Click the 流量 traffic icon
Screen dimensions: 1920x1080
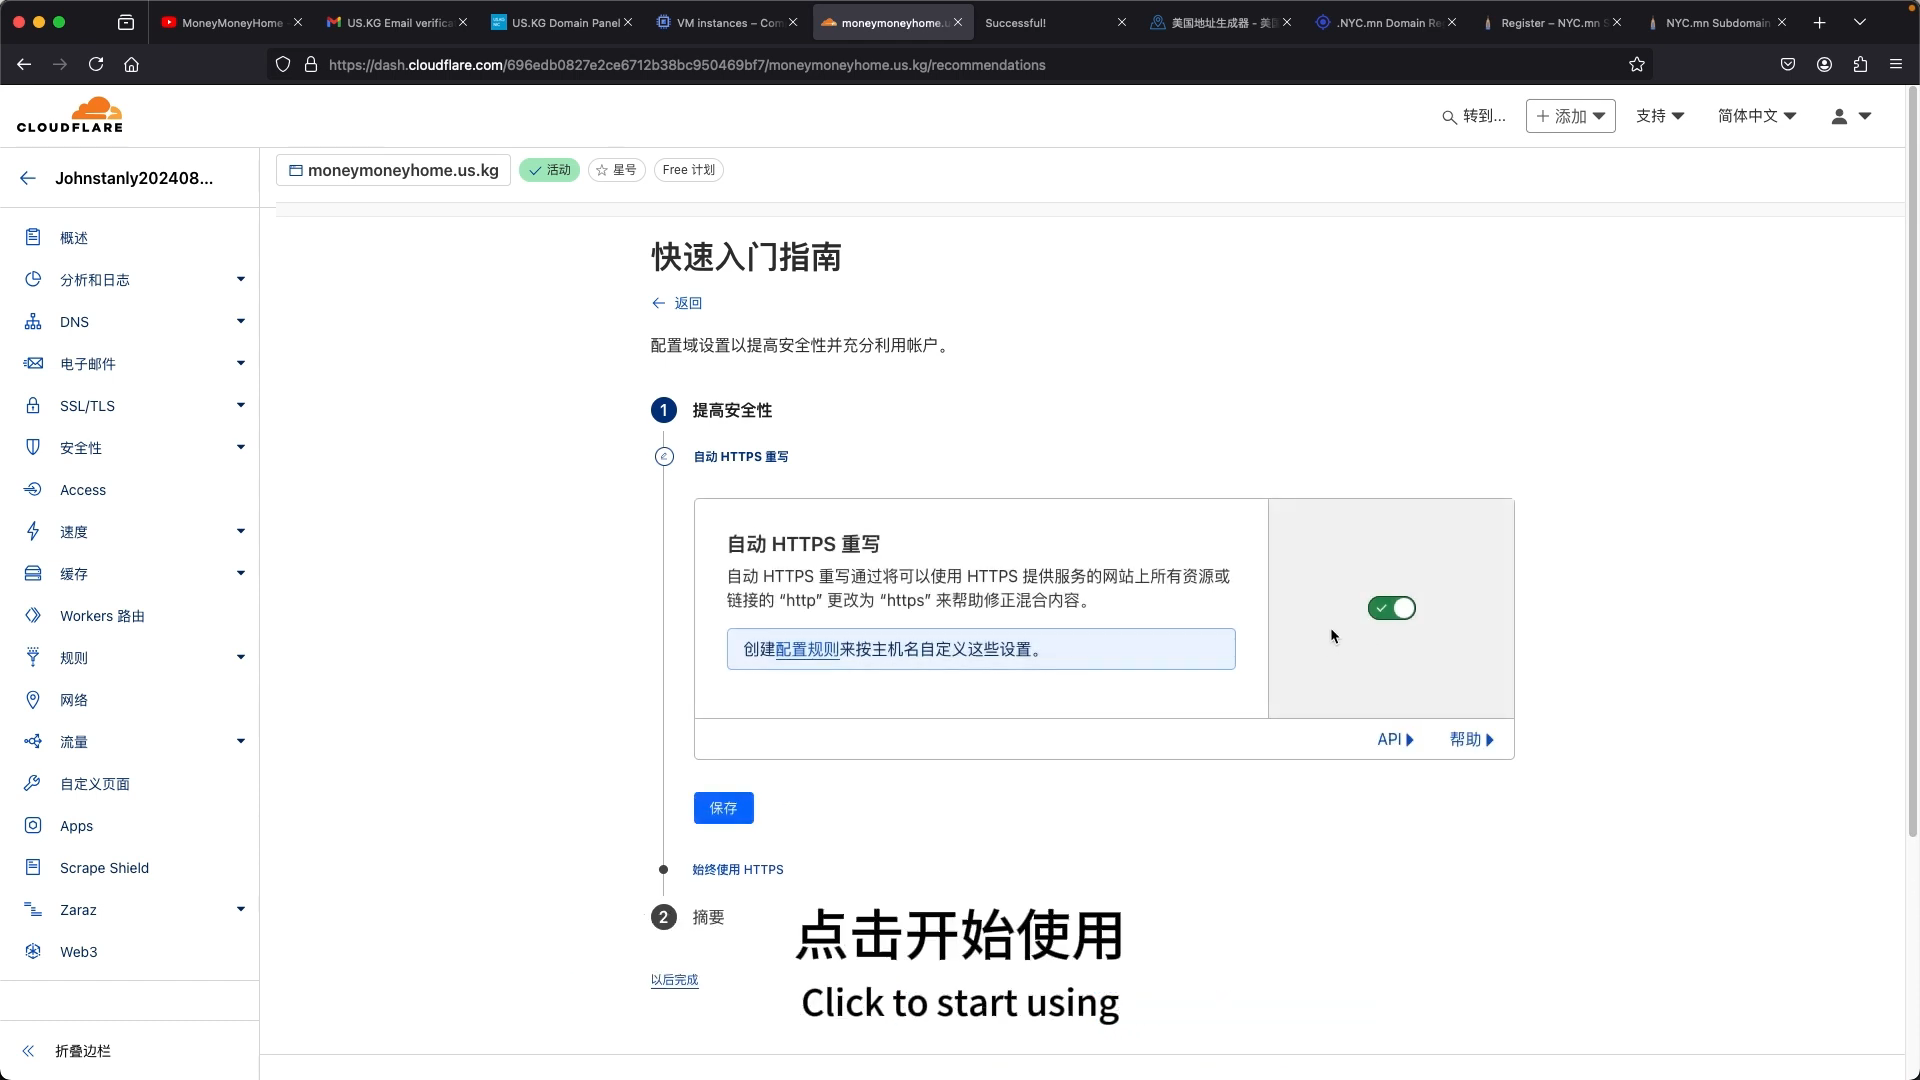point(33,741)
